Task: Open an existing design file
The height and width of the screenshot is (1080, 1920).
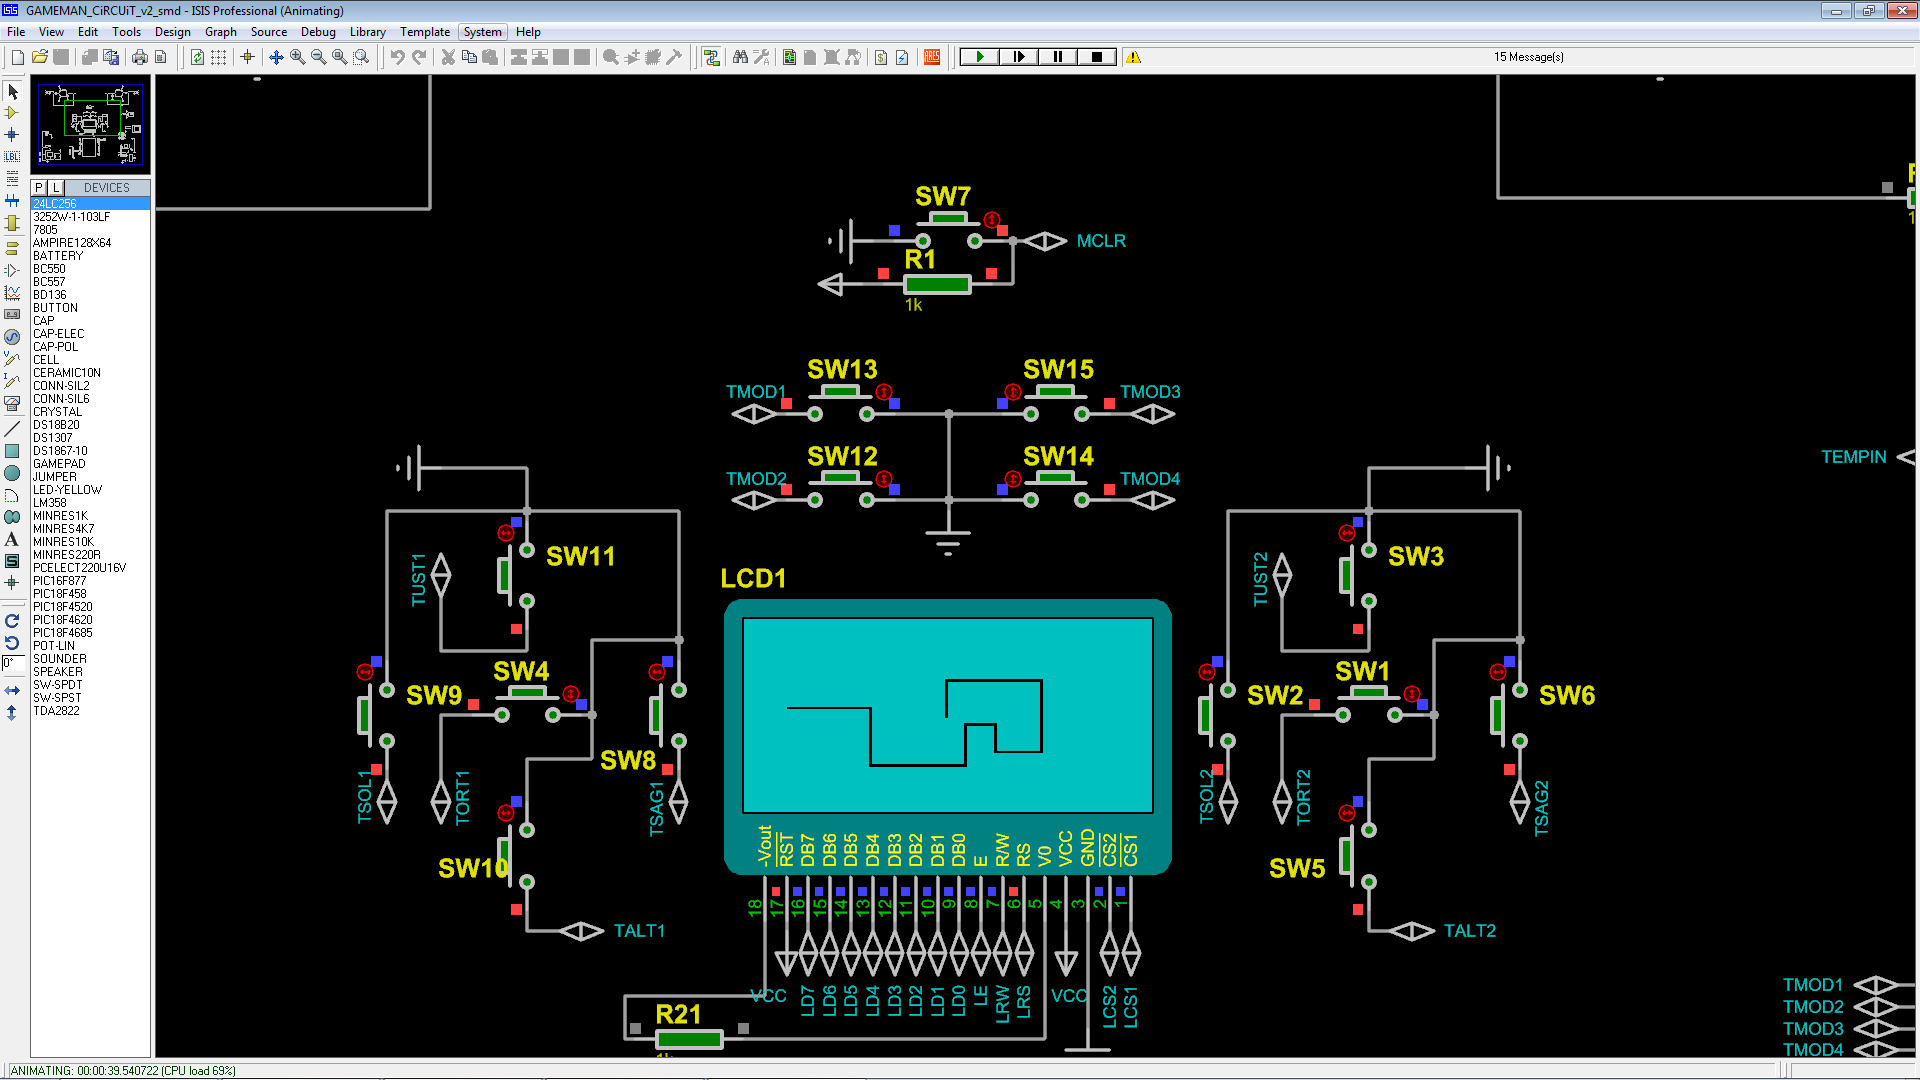Action: (x=39, y=57)
